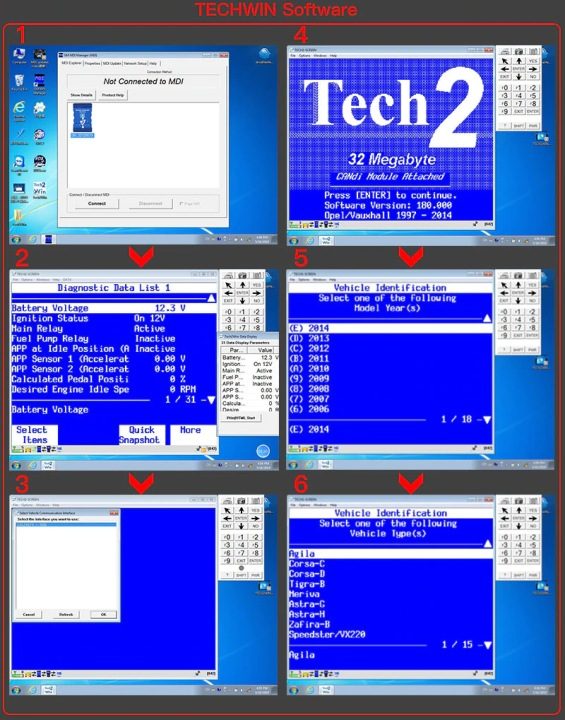Viewport: 565px width, 720px height.
Task: Toggle the checkbox beside Disconnect in MDI Manager
Action: (x=181, y=204)
